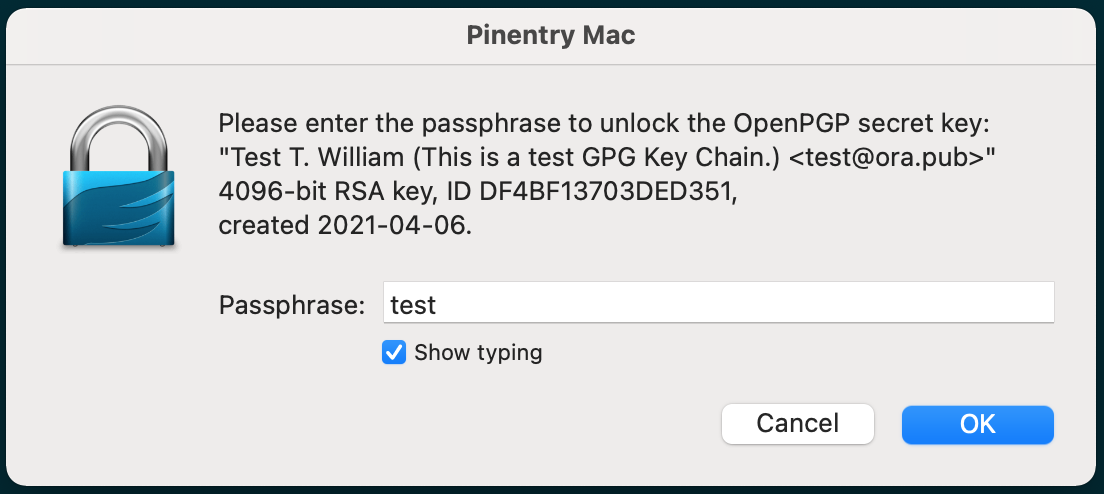Click the GPG padlock icon
Screen dimensions: 1104x494
click(119, 180)
